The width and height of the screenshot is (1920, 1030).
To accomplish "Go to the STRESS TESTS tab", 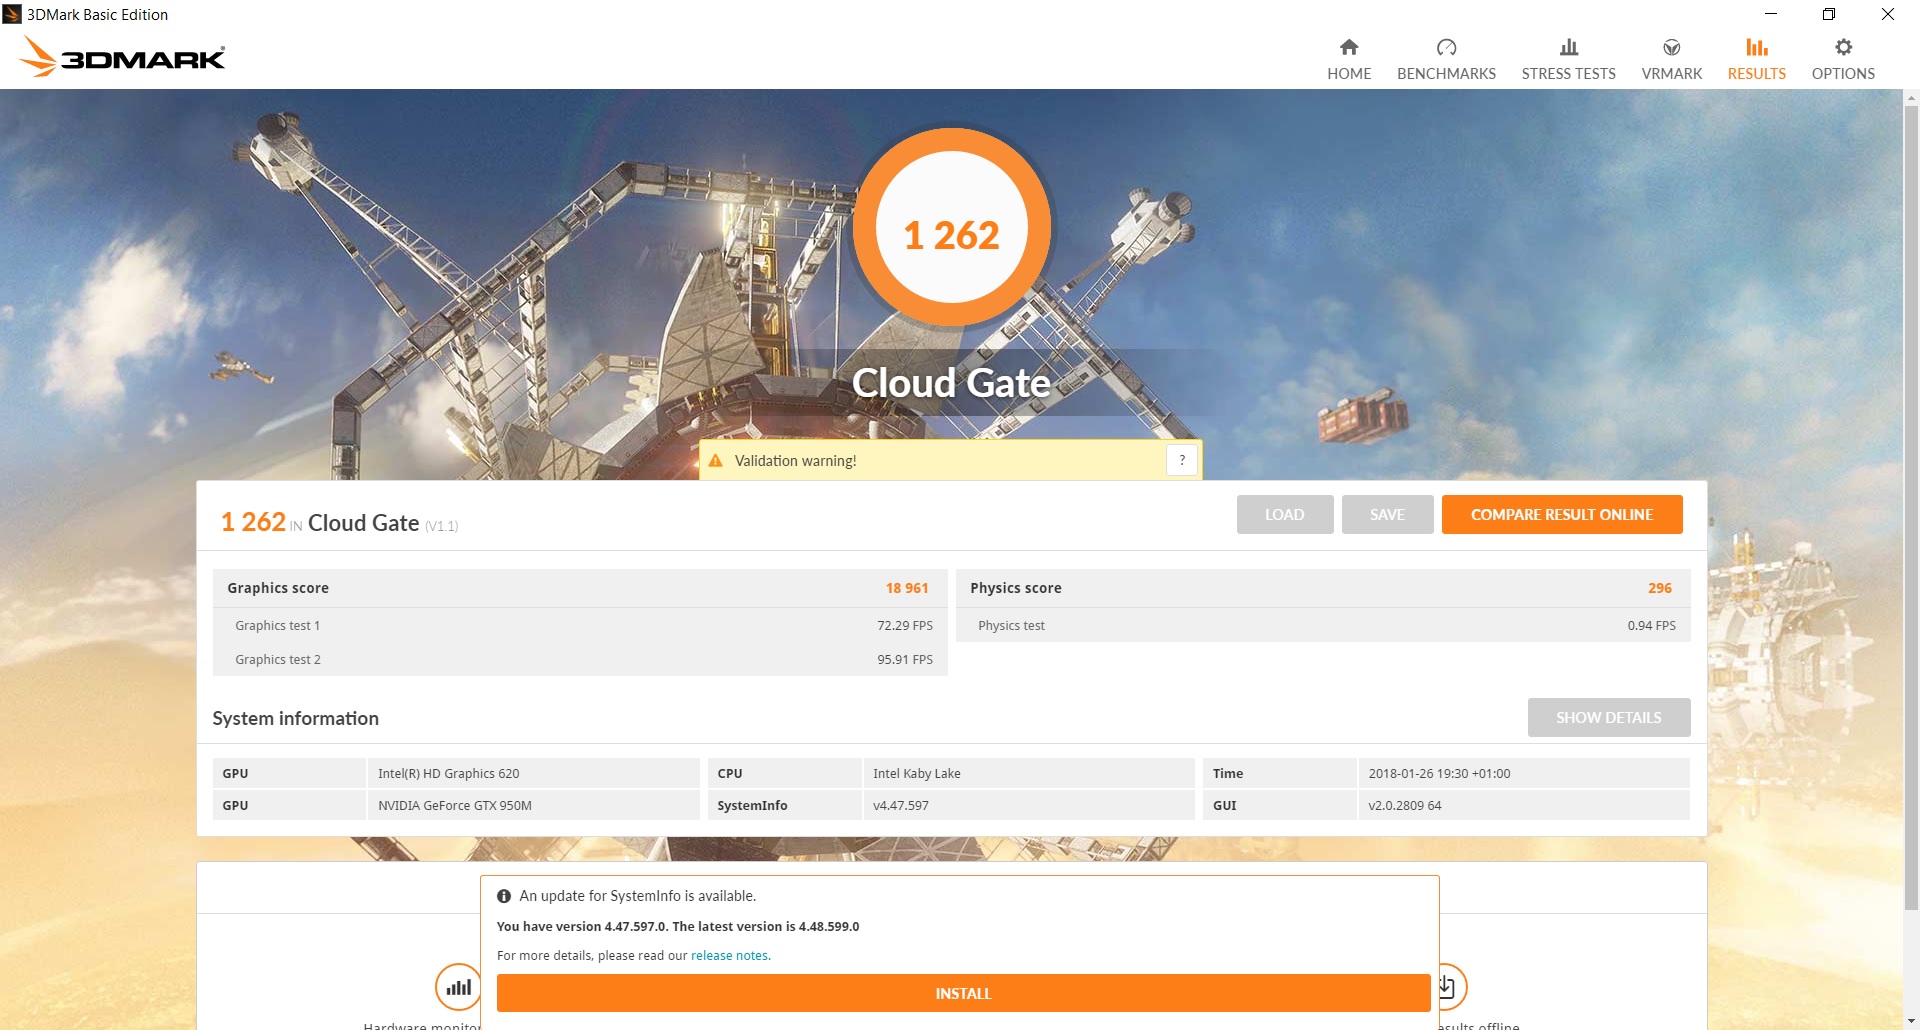I will click(1569, 74).
